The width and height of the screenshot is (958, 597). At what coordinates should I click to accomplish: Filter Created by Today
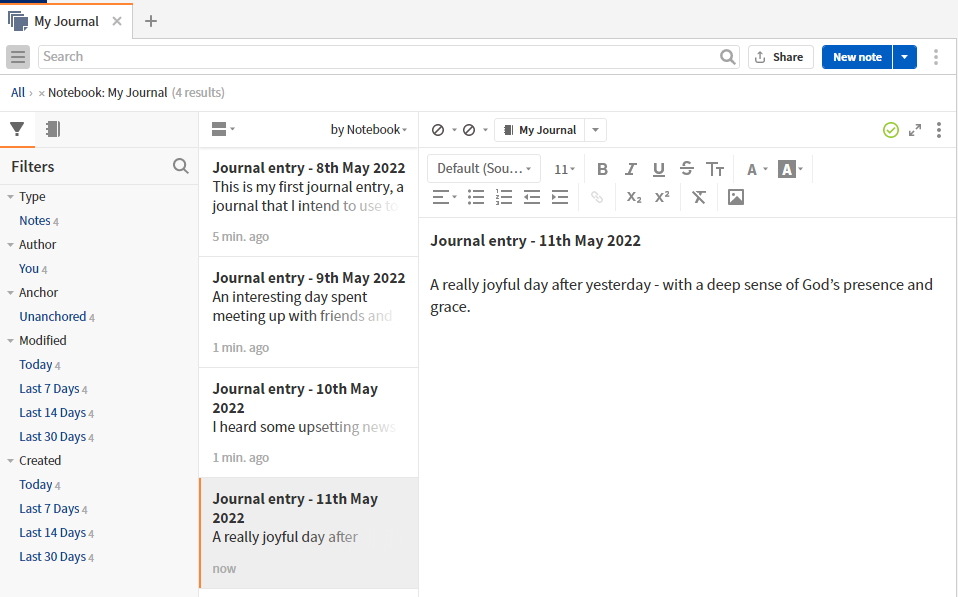pos(35,485)
